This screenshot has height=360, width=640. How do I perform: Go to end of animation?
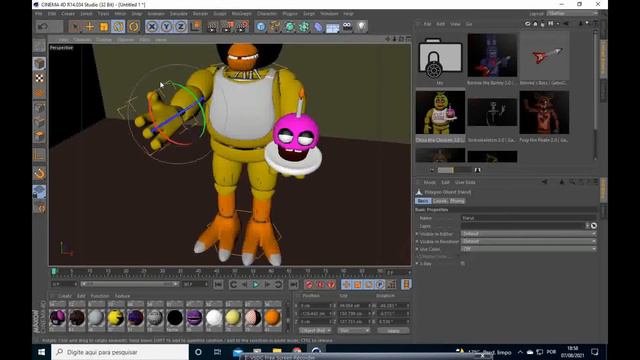(x=293, y=284)
